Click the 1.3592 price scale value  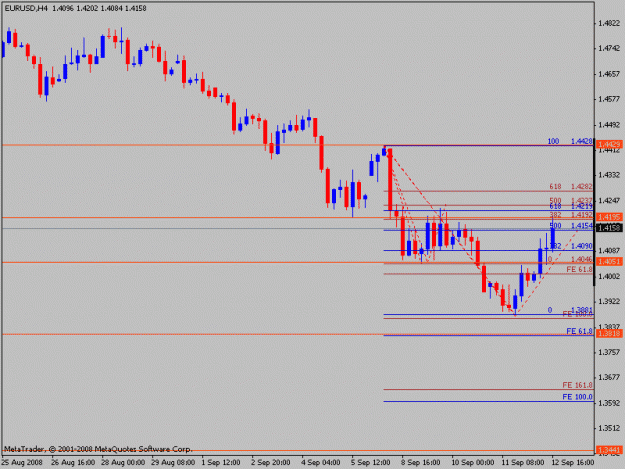609,403
